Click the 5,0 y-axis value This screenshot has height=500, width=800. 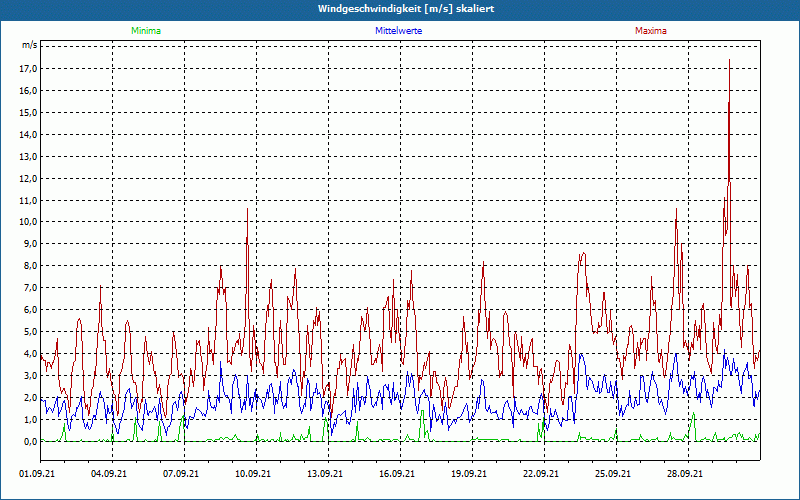tap(31, 331)
